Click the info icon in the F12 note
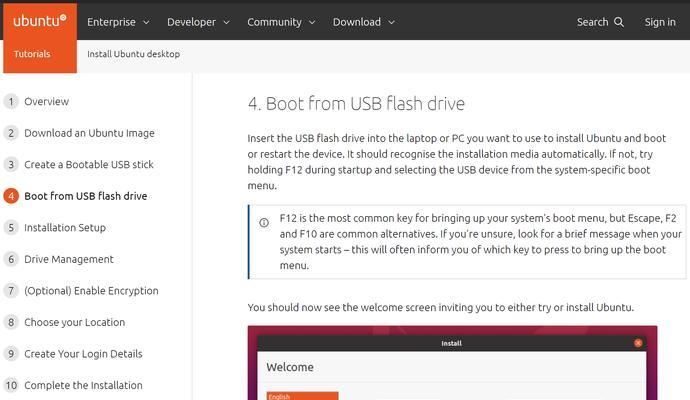Screen dimensions: 690x400 (264, 223)
